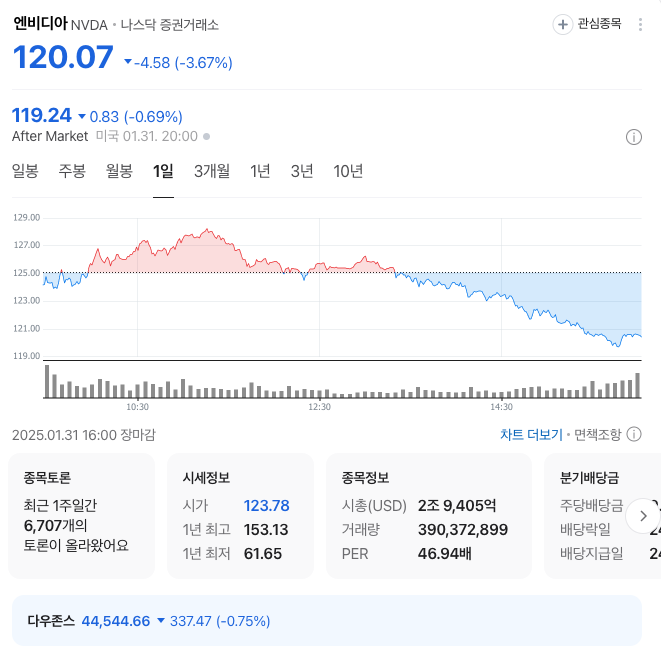The height and width of the screenshot is (662, 661).
Task: Click the 10:30 marker on chart axis
Action: coord(138,407)
